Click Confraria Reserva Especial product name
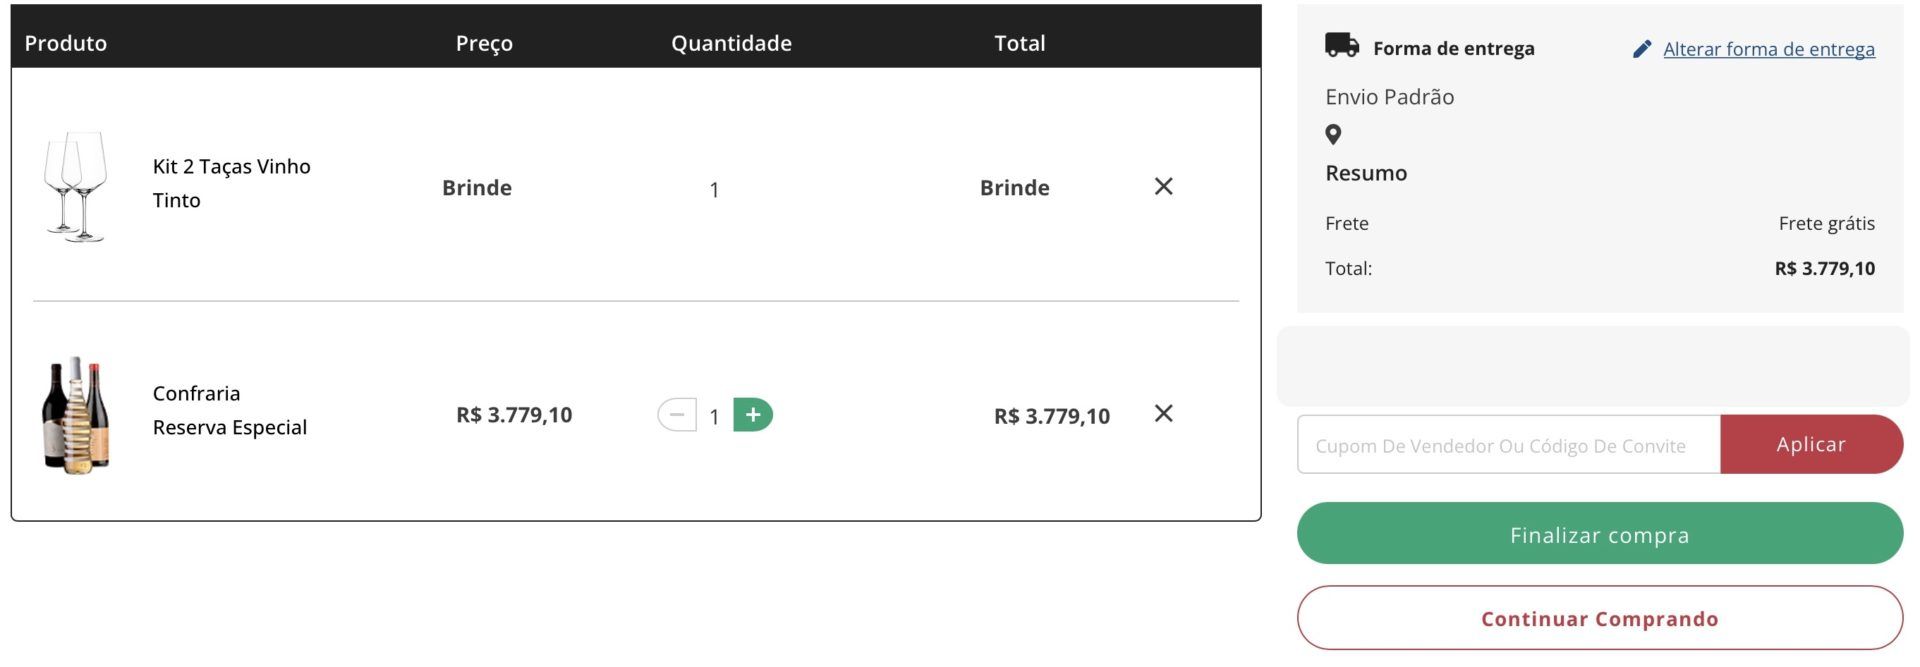1920x667 pixels. (x=229, y=410)
